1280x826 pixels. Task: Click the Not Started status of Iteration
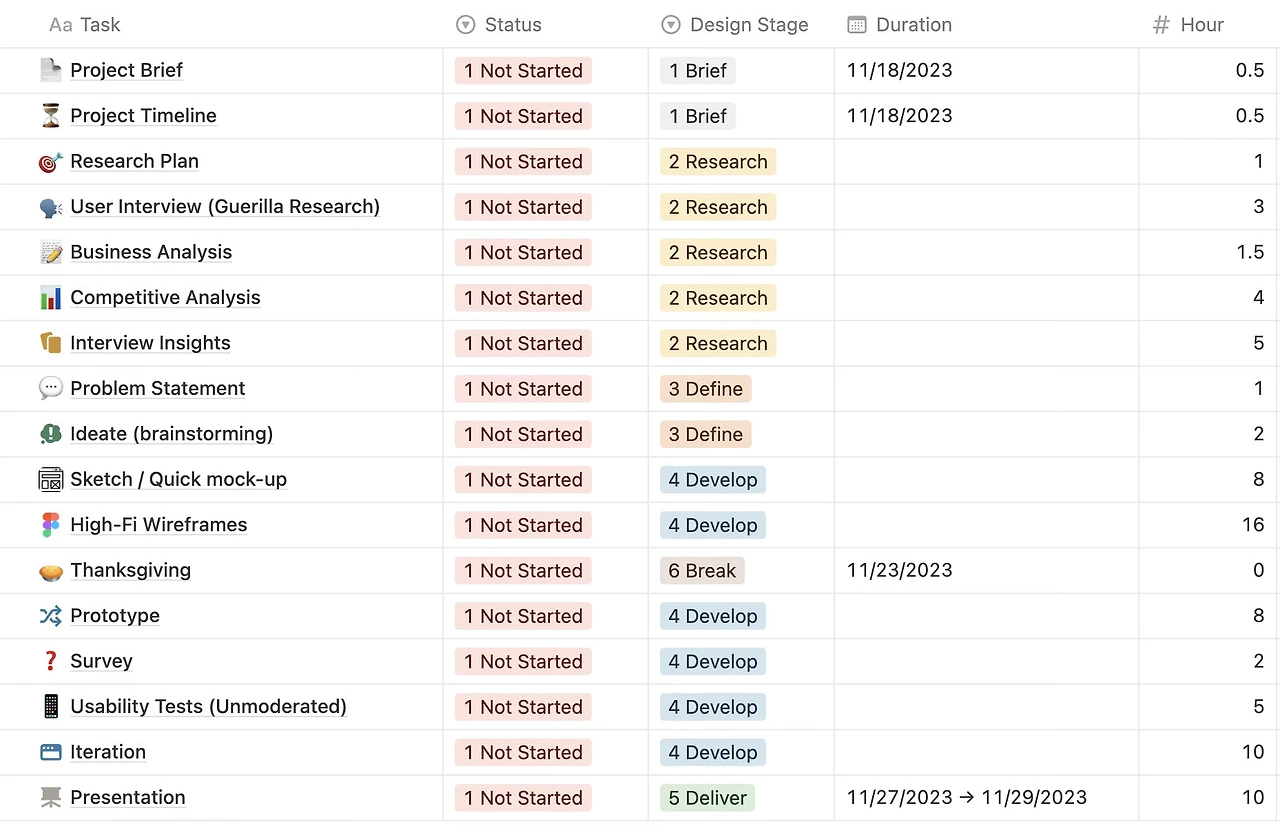(523, 752)
